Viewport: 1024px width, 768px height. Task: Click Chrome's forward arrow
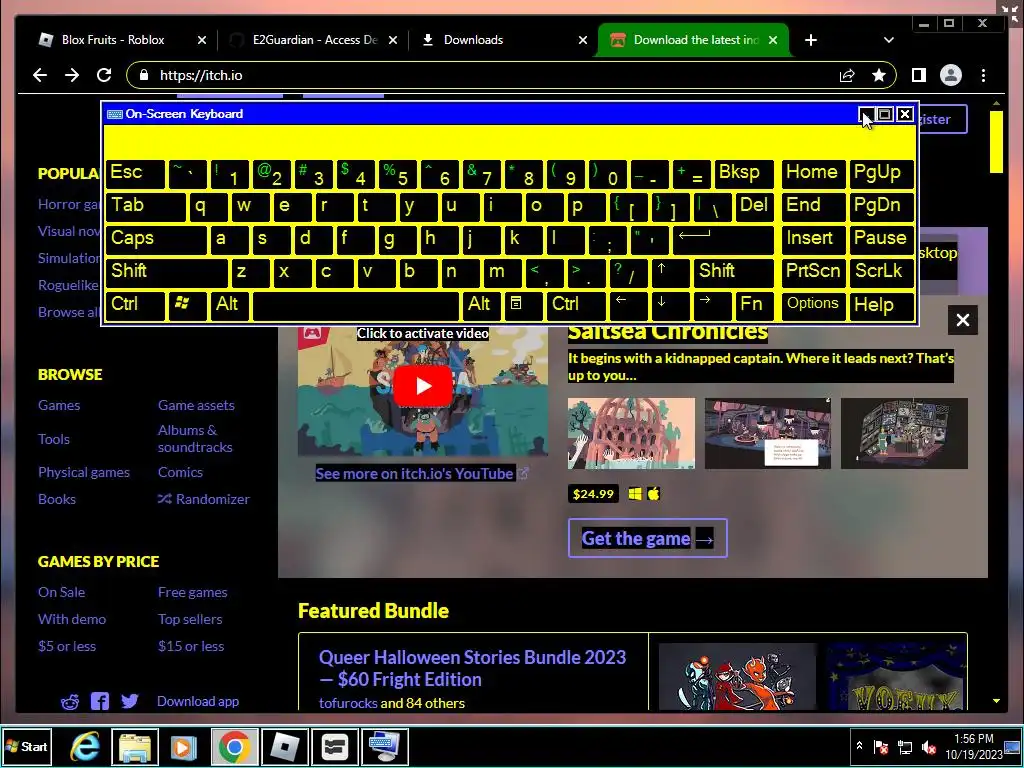(x=72, y=75)
